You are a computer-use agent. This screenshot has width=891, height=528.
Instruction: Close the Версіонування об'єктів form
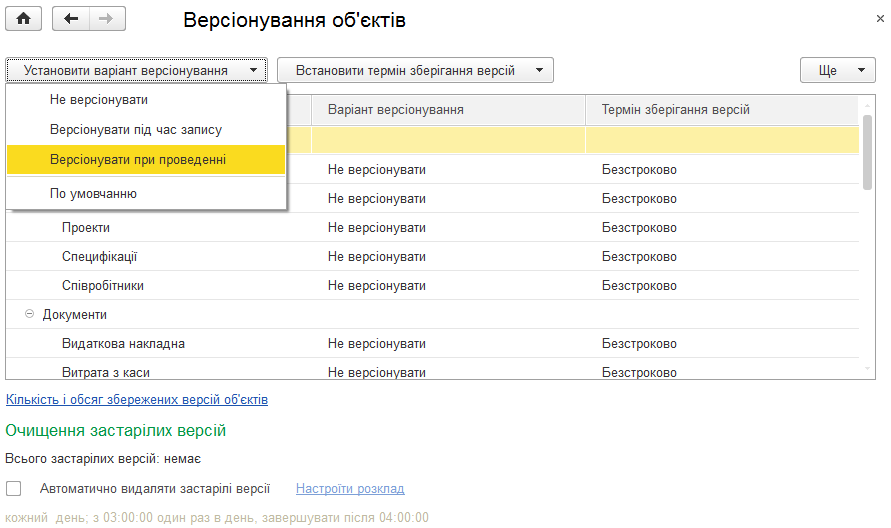[x=880, y=19]
